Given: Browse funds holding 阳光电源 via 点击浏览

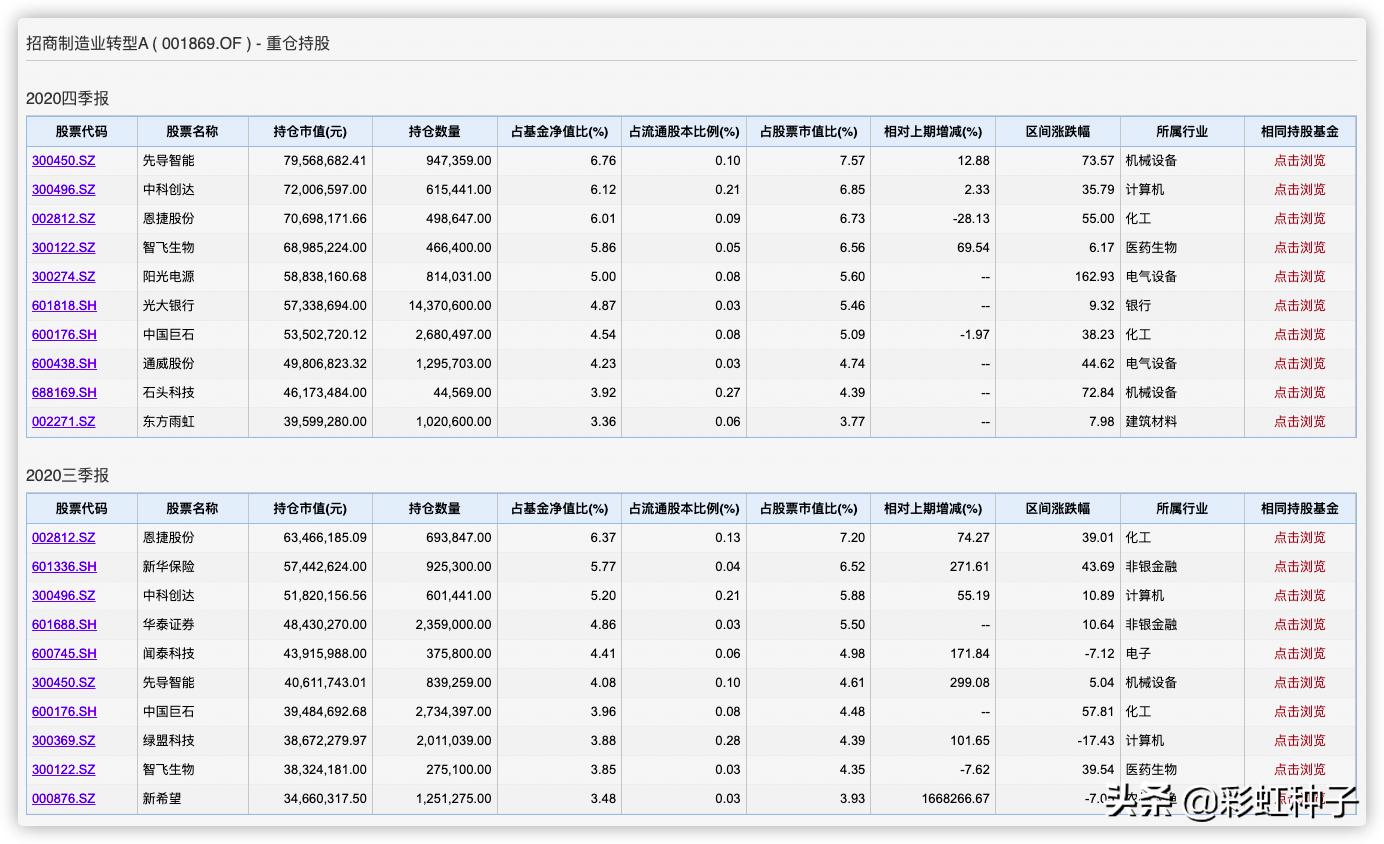Looking at the screenshot, I should click(1299, 276).
